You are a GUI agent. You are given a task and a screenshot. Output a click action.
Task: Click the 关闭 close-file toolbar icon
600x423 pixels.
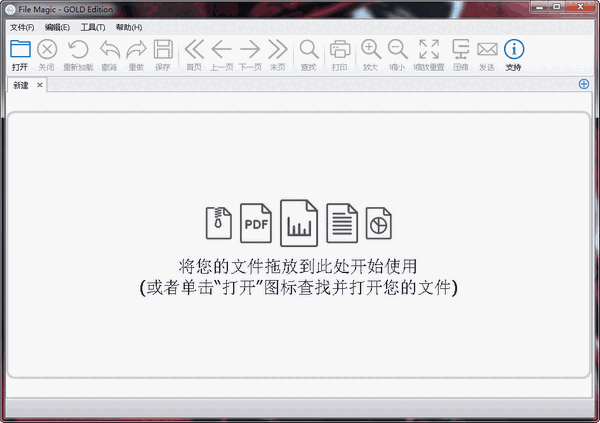pyautogui.click(x=47, y=49)
